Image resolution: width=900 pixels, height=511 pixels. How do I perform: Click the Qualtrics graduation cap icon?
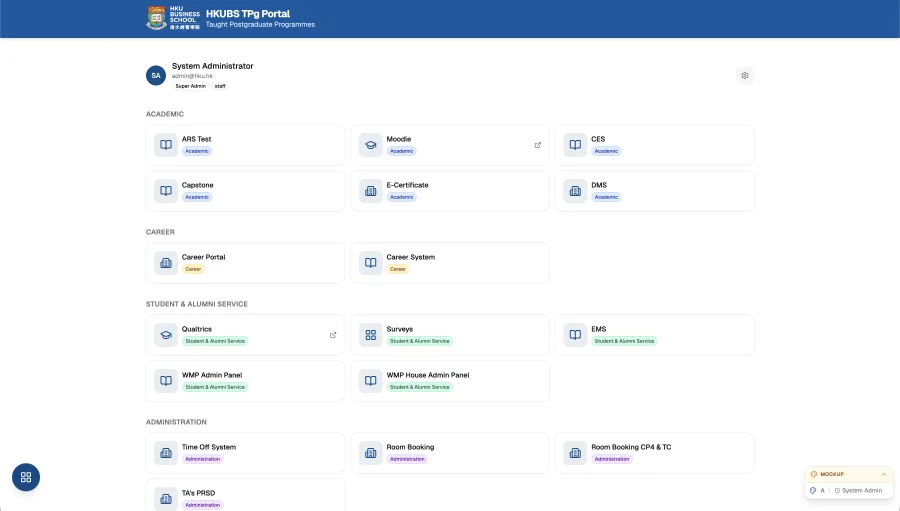click(x=166, y=335)
